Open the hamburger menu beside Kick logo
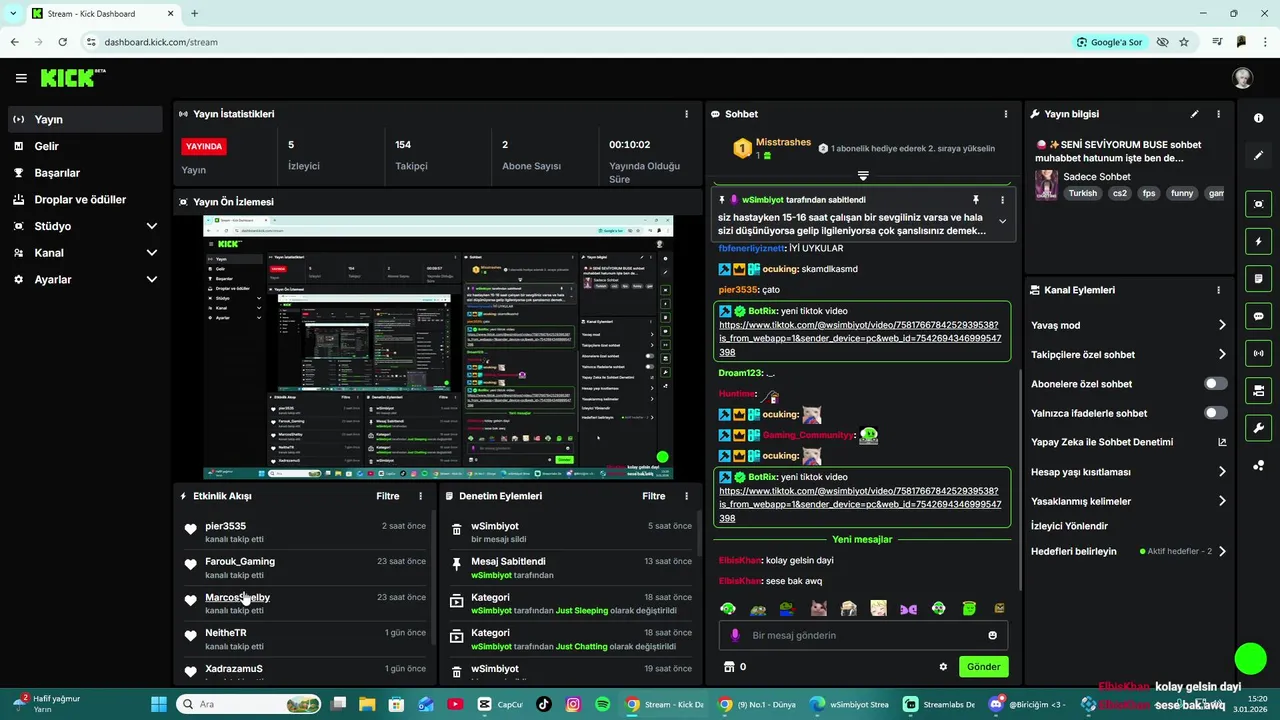This screenshot has height=720, width=1280. [x=21, y=78]
